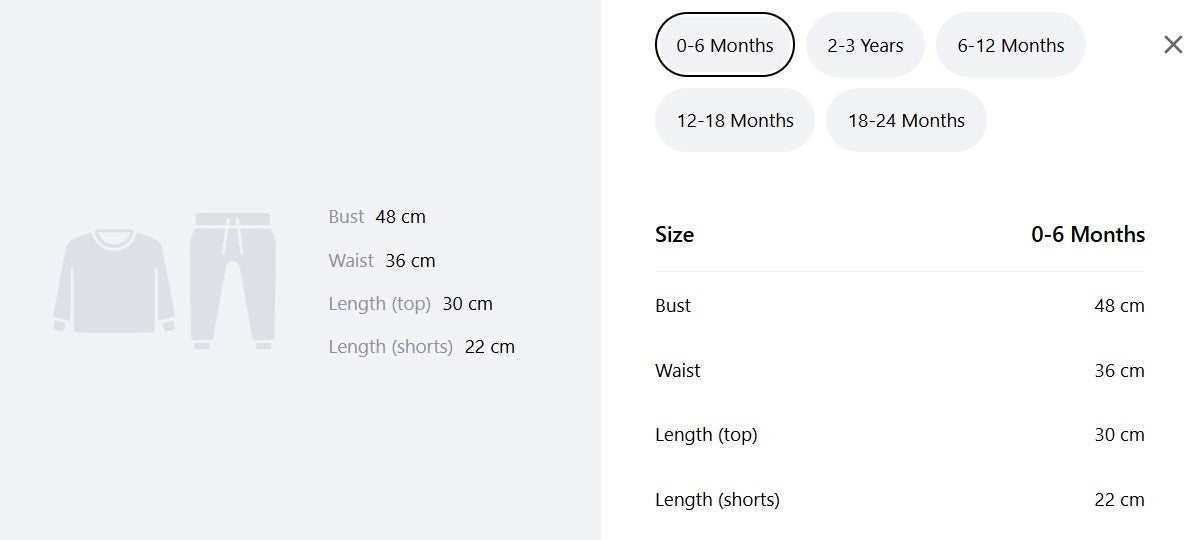This screenshot has height=540, width=1190.
Task: Click the sweatshirt top icon
Action: (x=114, y=281)
